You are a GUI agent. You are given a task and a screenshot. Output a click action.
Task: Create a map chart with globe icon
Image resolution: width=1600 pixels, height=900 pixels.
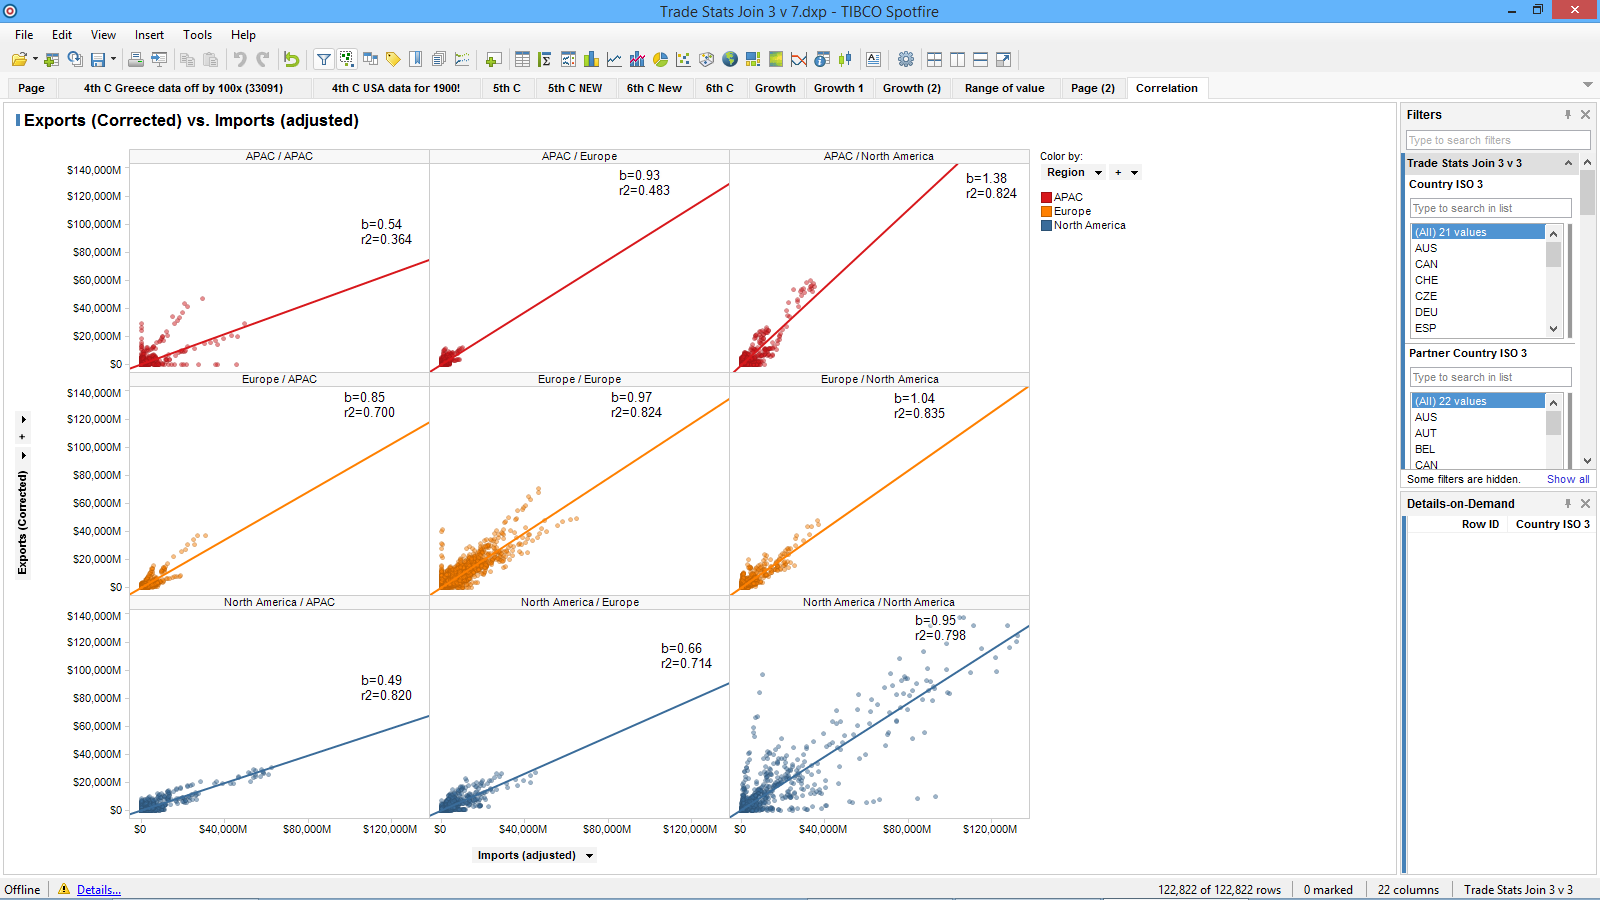click(730, 60)
